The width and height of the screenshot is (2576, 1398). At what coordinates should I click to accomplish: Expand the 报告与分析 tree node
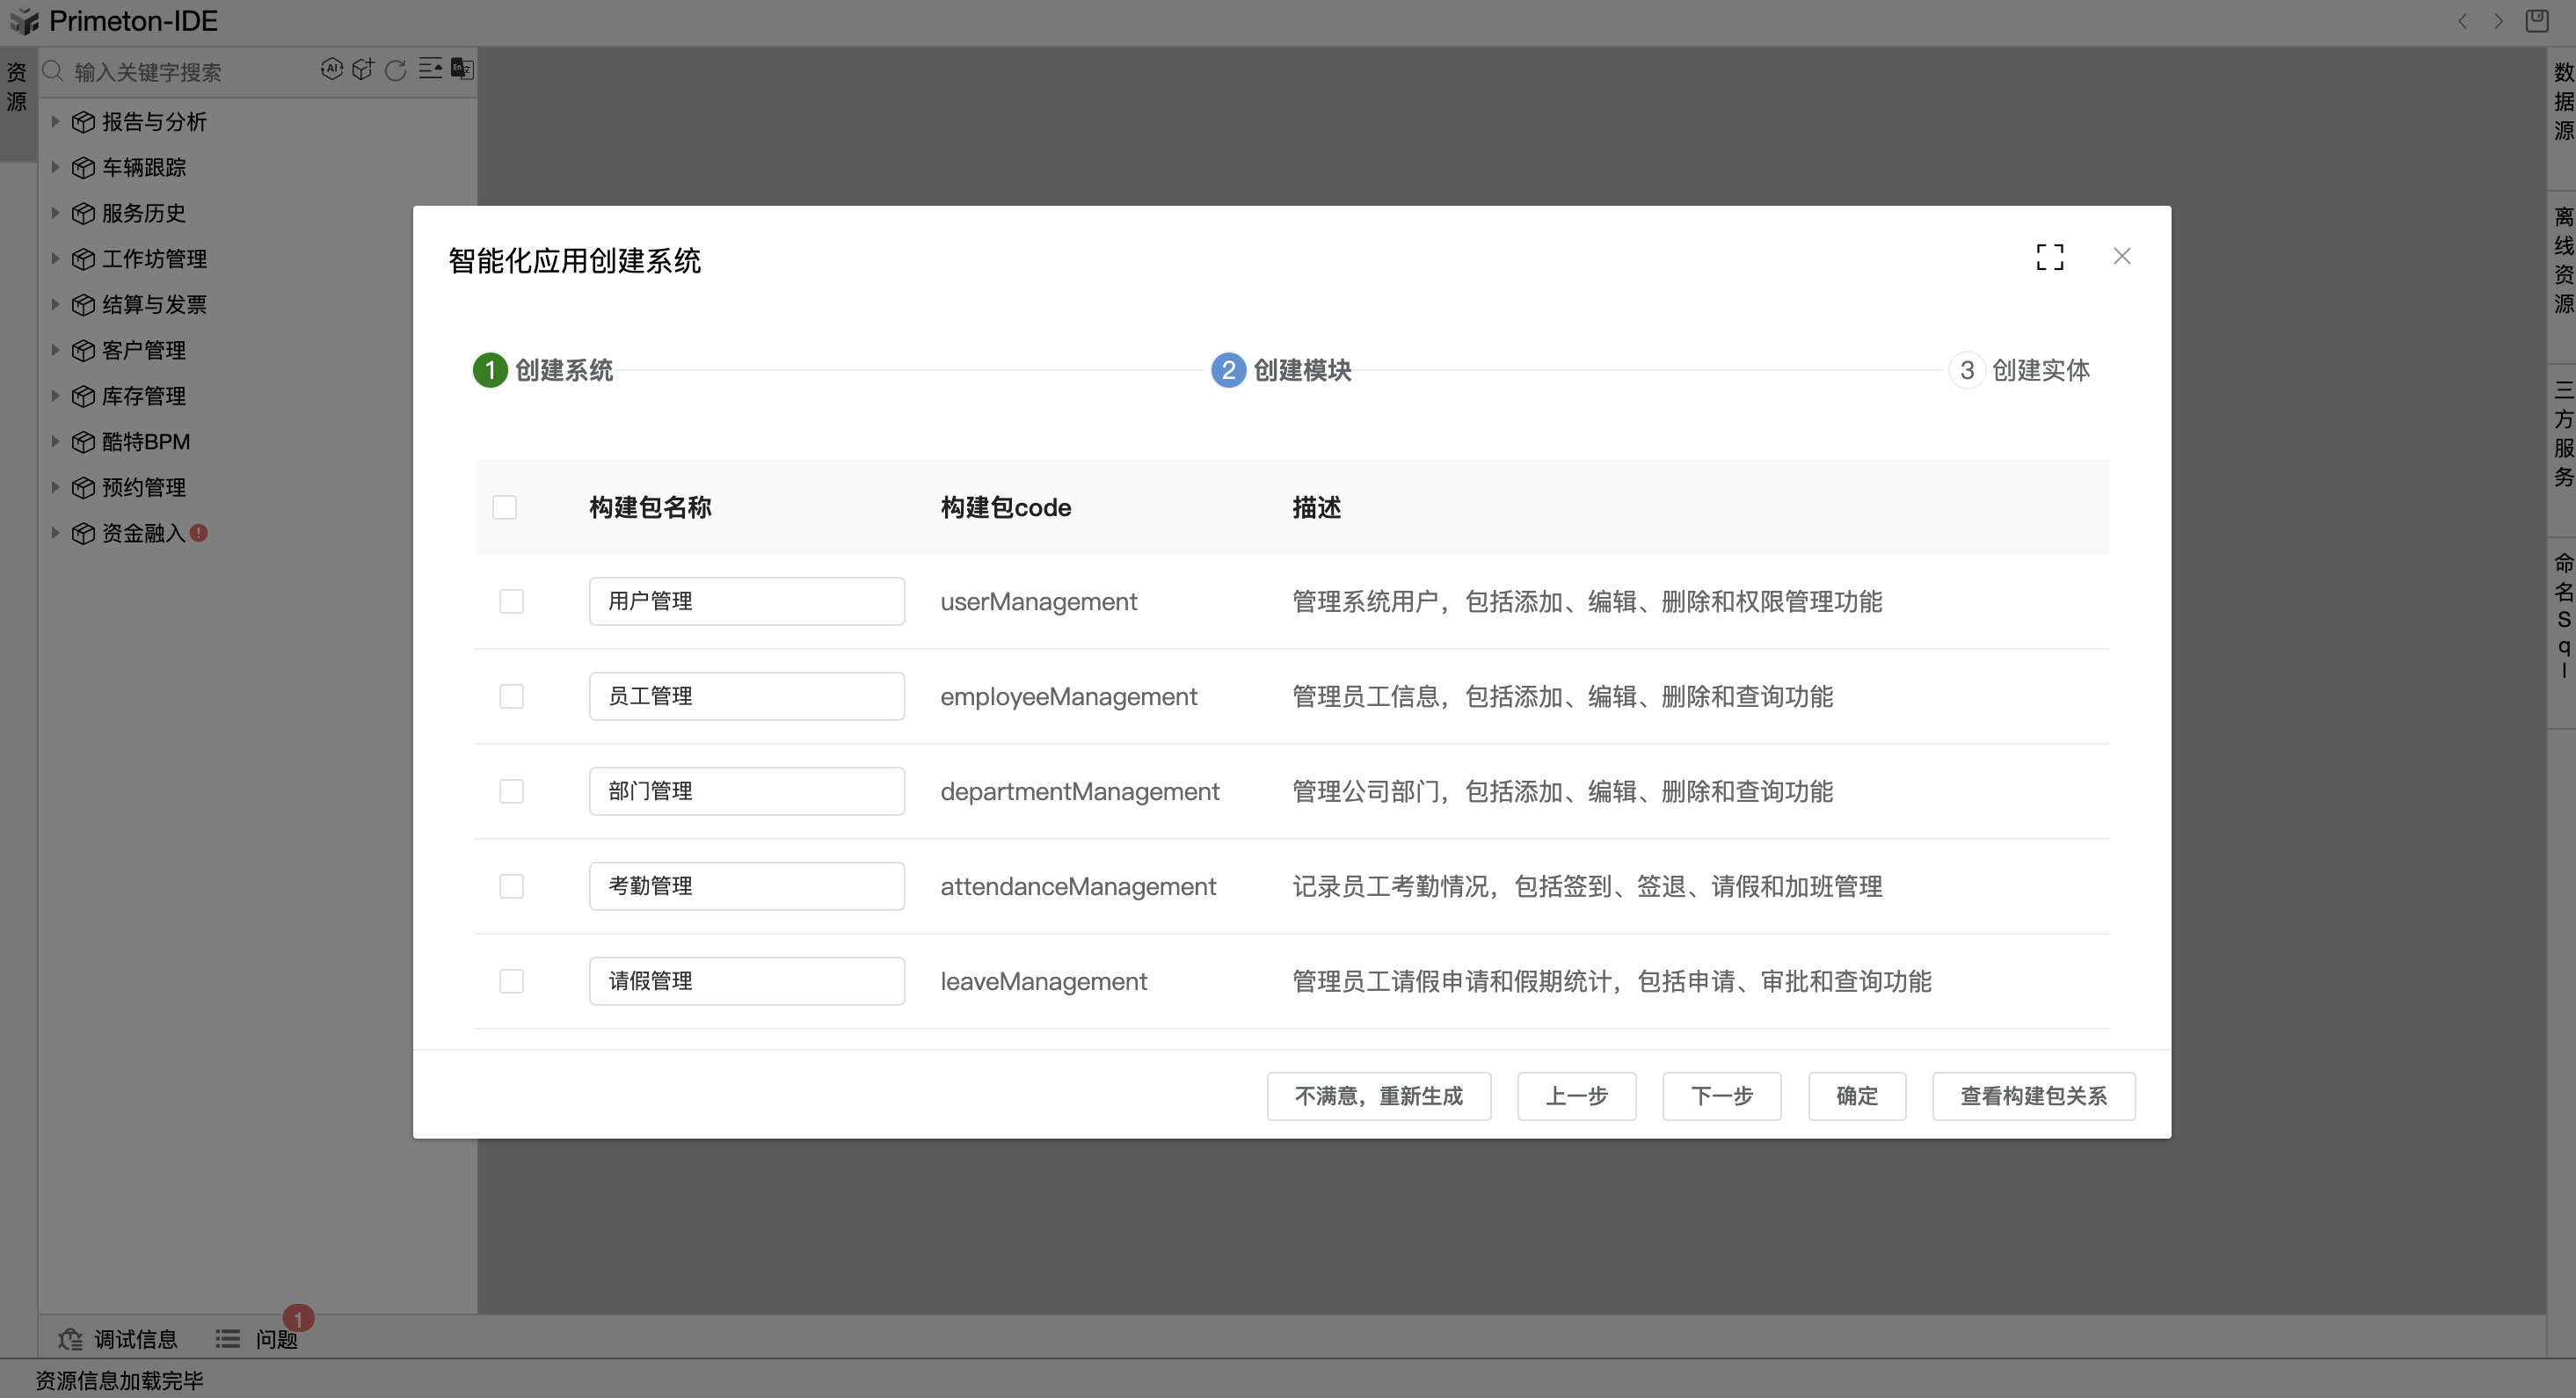[x=56, y=121]
